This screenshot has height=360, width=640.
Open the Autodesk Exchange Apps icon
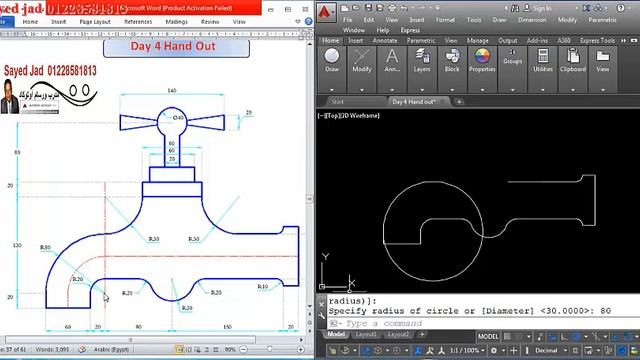click(x=587, y=8)
